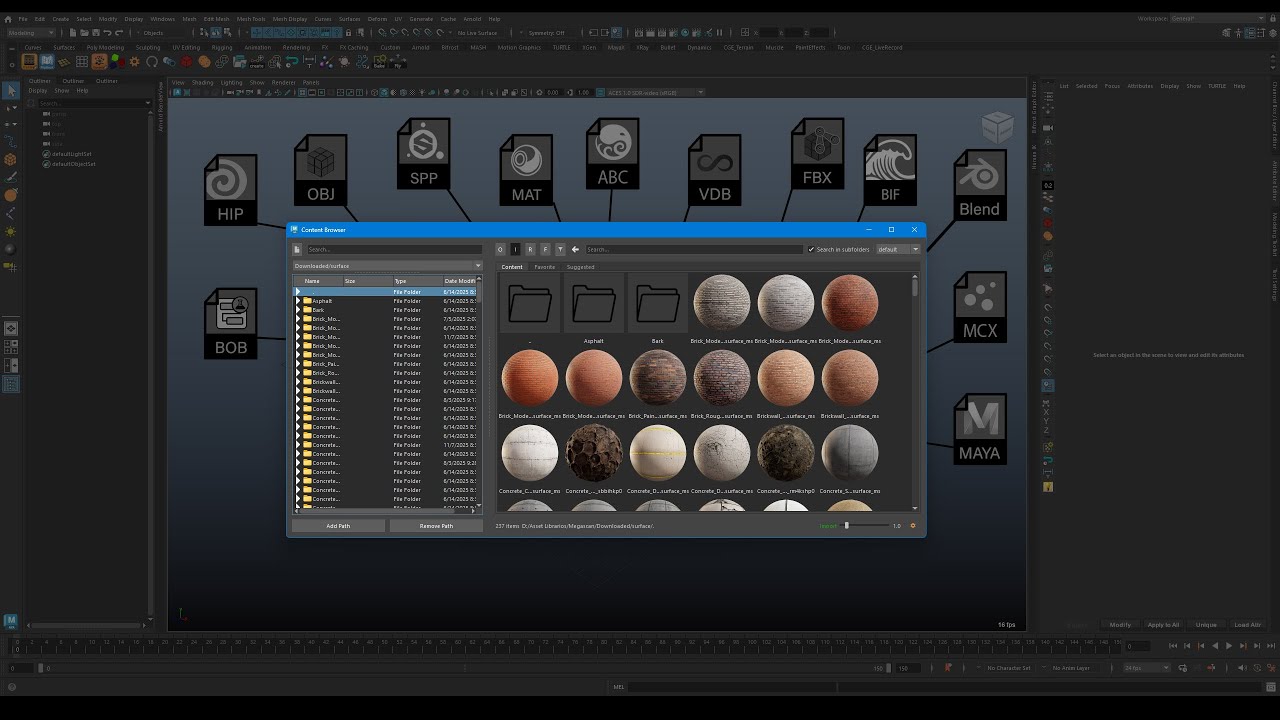This screenshot has height=720, width=1280.
Task: Toggle the O filter button in Content Browser
Action: coord(501,249)
